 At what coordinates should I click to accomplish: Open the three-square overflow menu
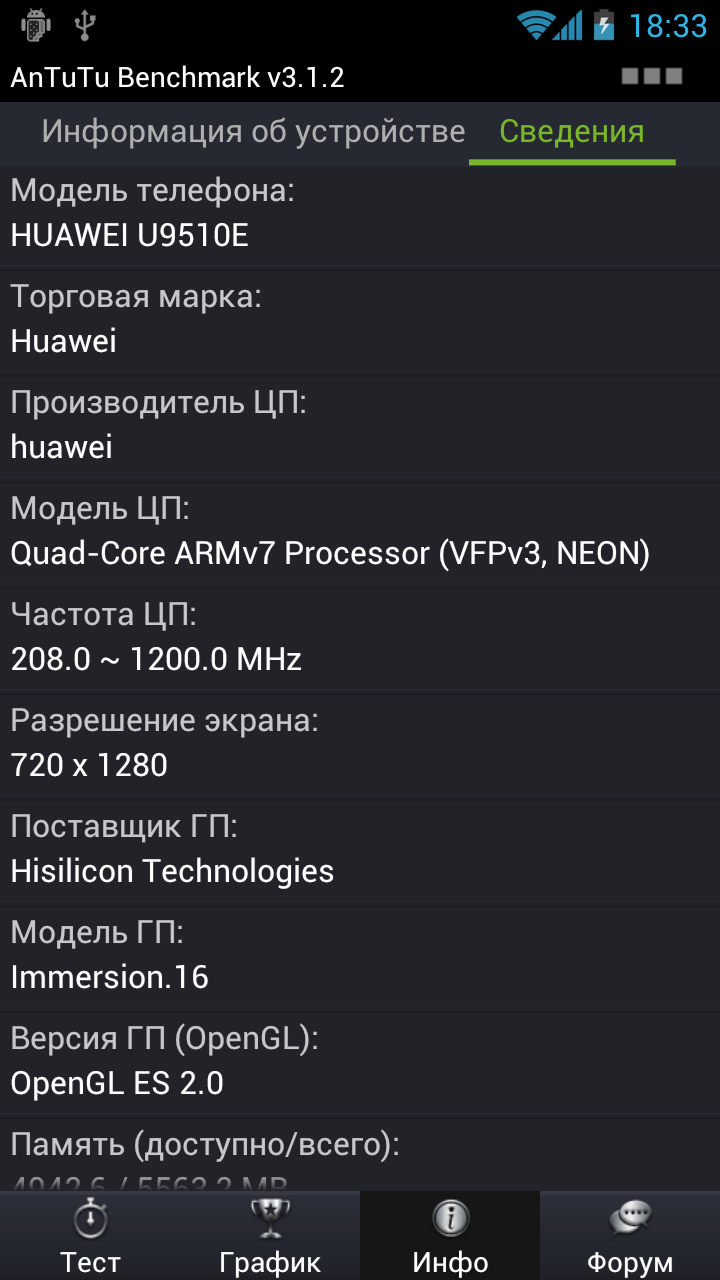point(652,76)
